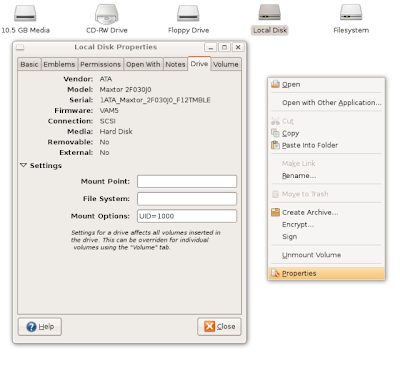
Task: Select the Local Disk drive icon
Action: 270,13
